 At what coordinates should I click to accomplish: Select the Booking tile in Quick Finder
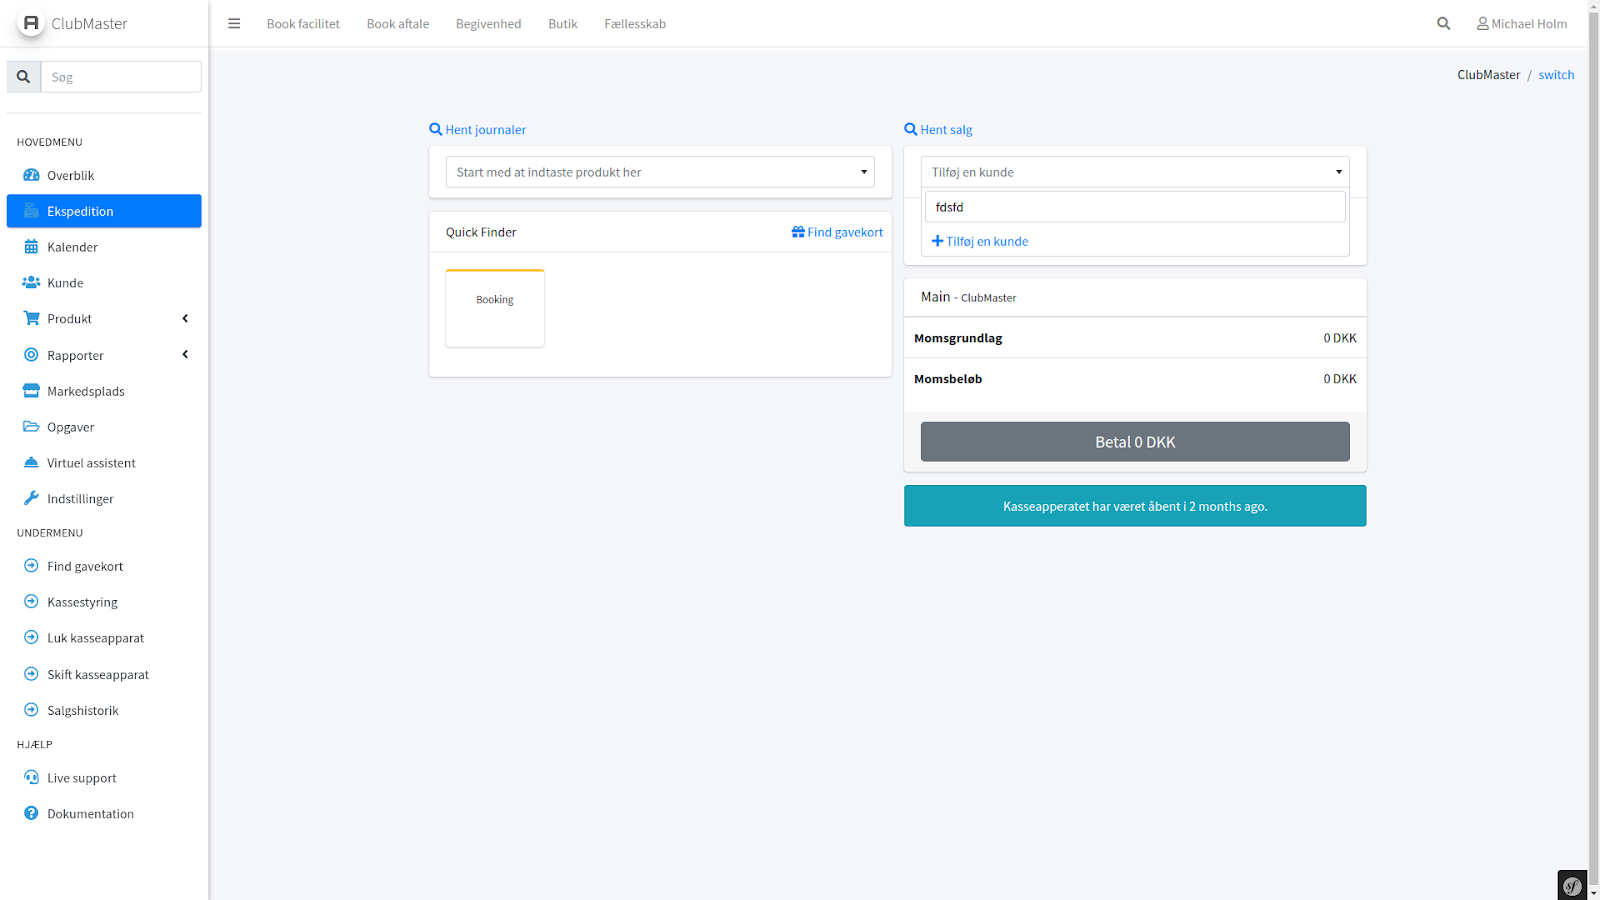point(495,308)
